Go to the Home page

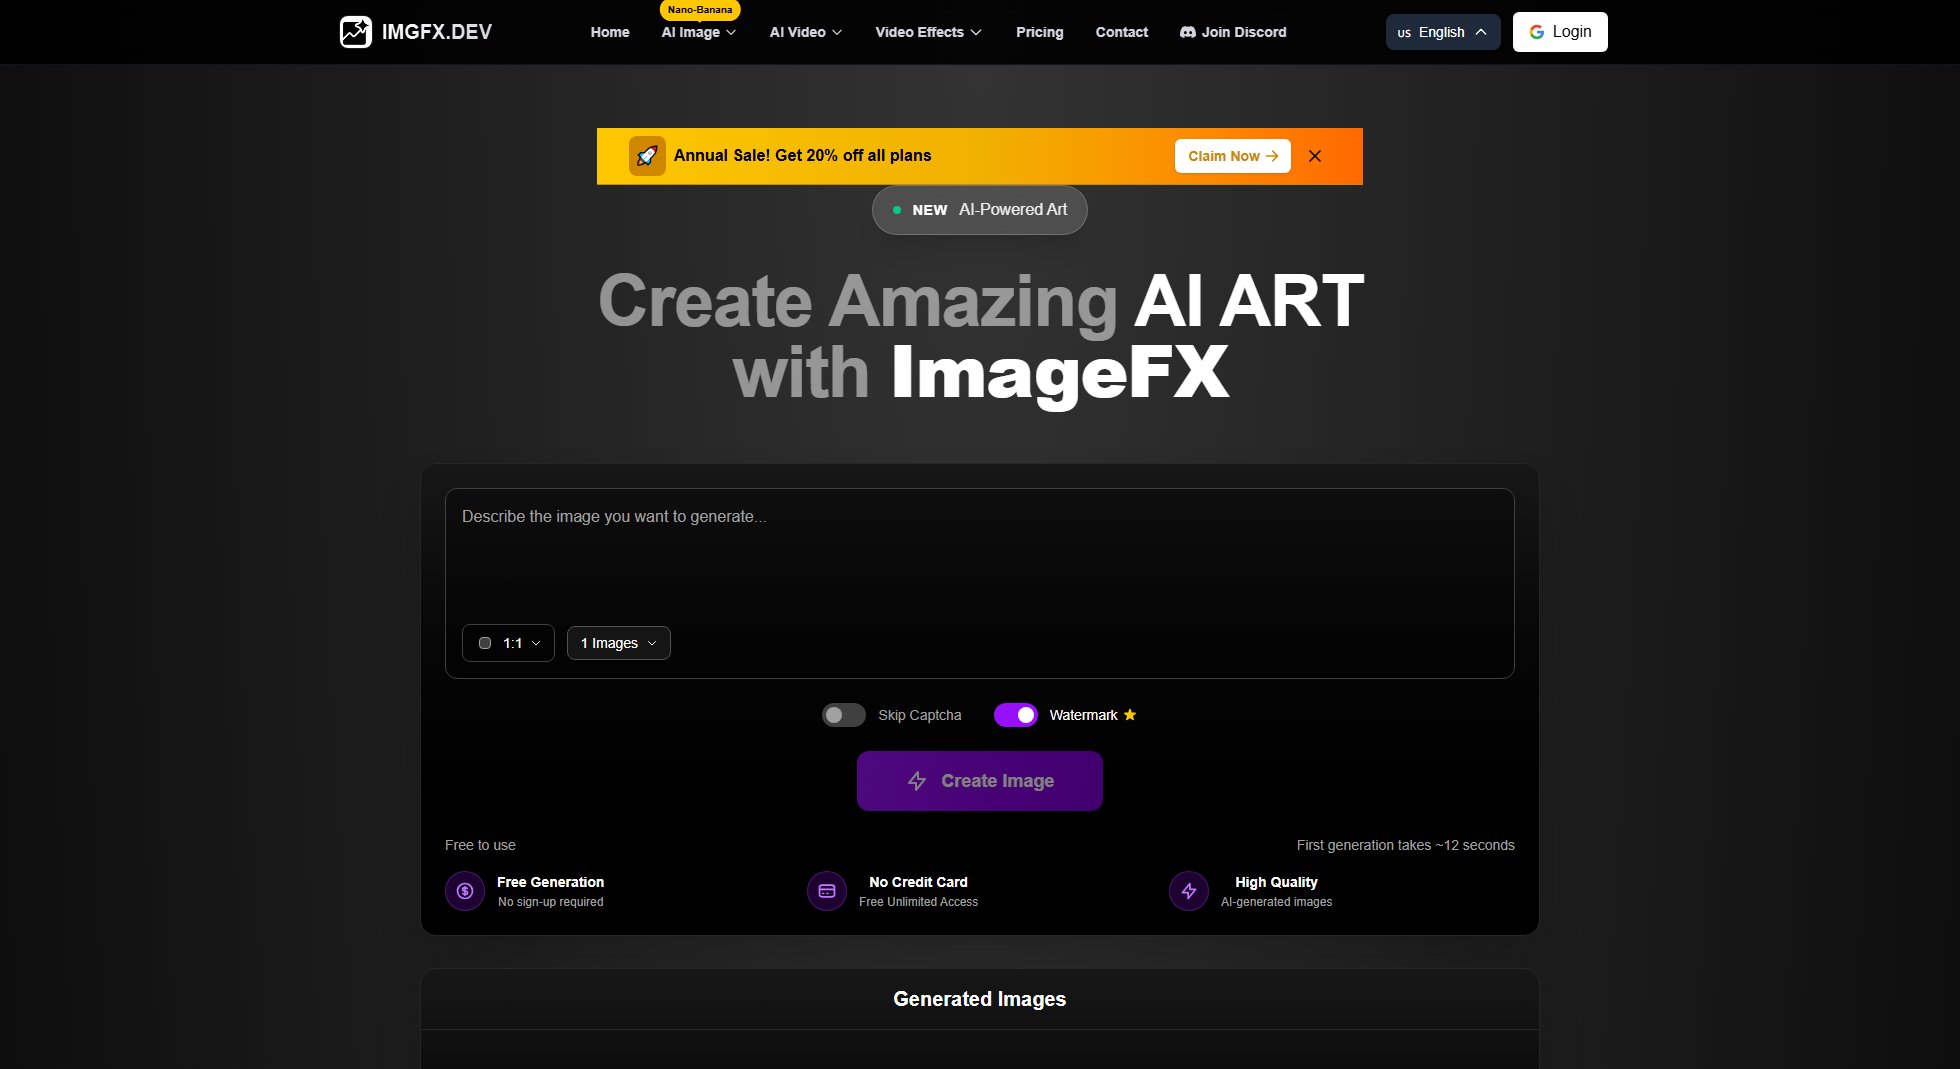tap(610, 32)
